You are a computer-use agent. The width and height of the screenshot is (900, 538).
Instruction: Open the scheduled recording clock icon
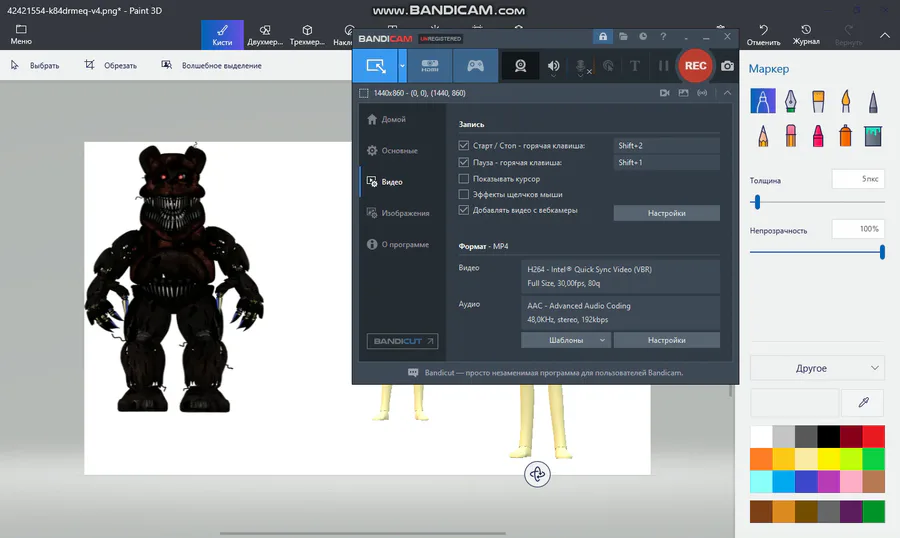pos(643,37)
